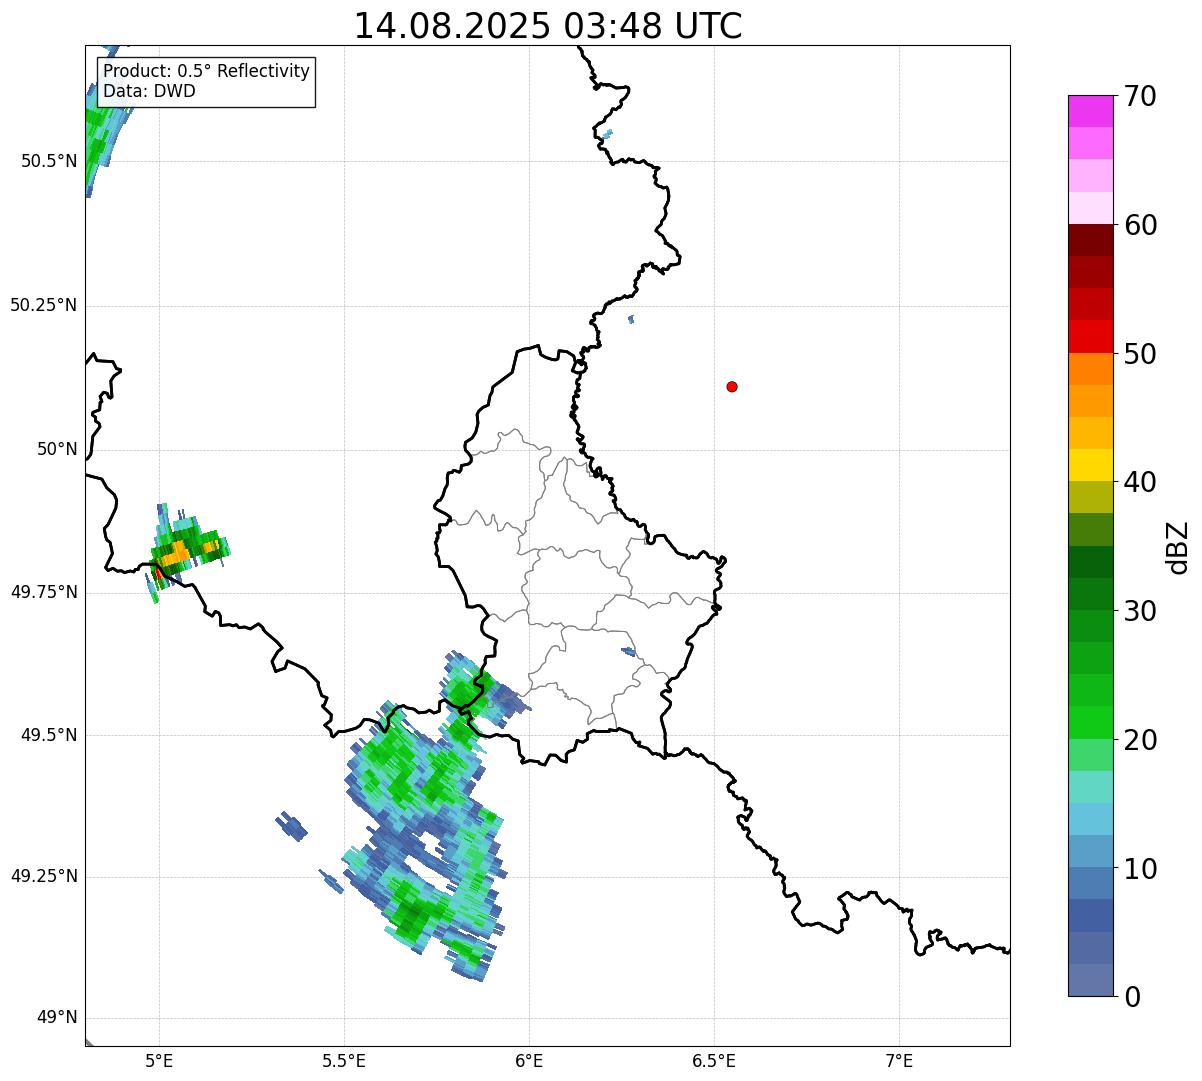Click the dark maroon colorbar segment below 60
The height and width of the screenshot is (1081, 1202).
pos(1091,240)
